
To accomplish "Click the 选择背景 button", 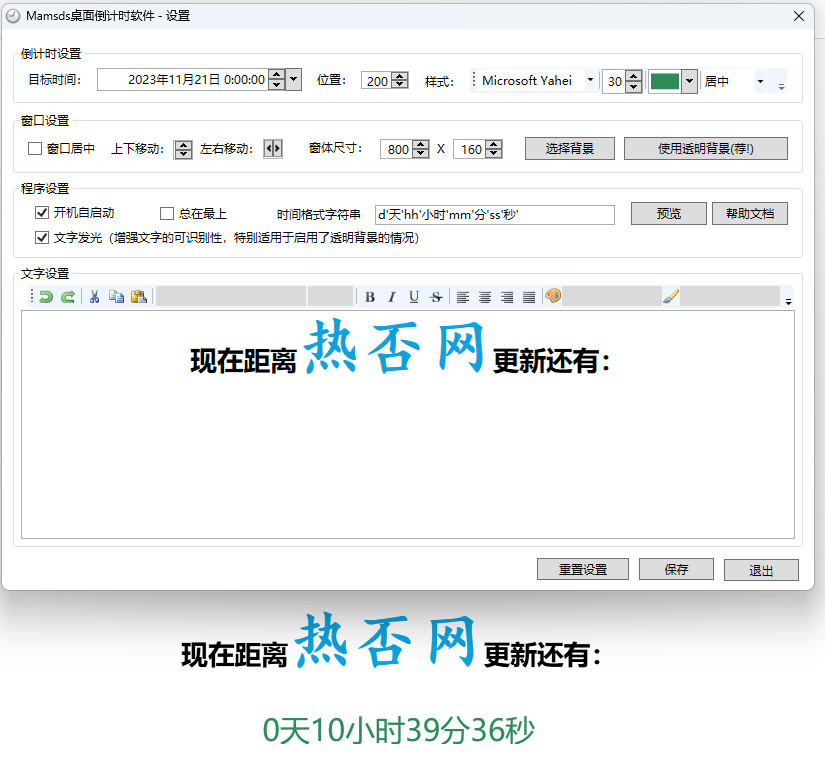I will (569, 148).
